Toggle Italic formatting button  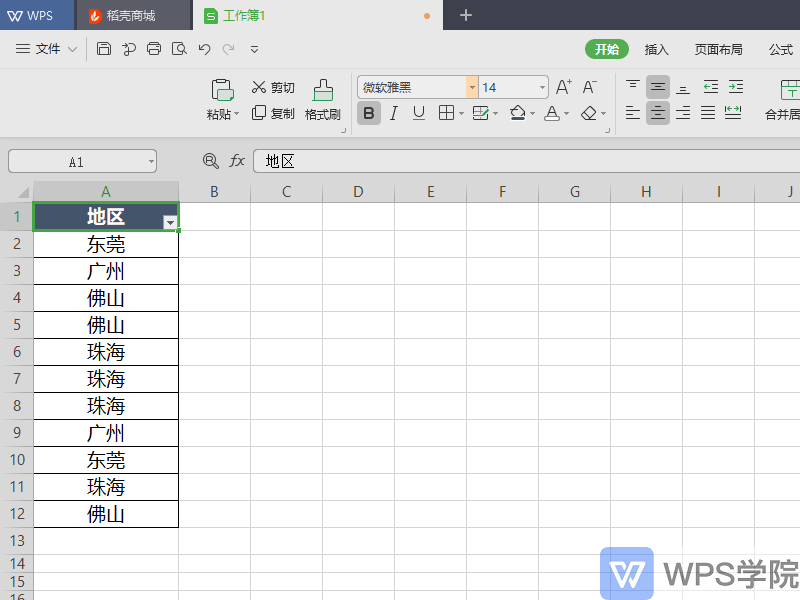pyautogui.click(x=394, y=113)
